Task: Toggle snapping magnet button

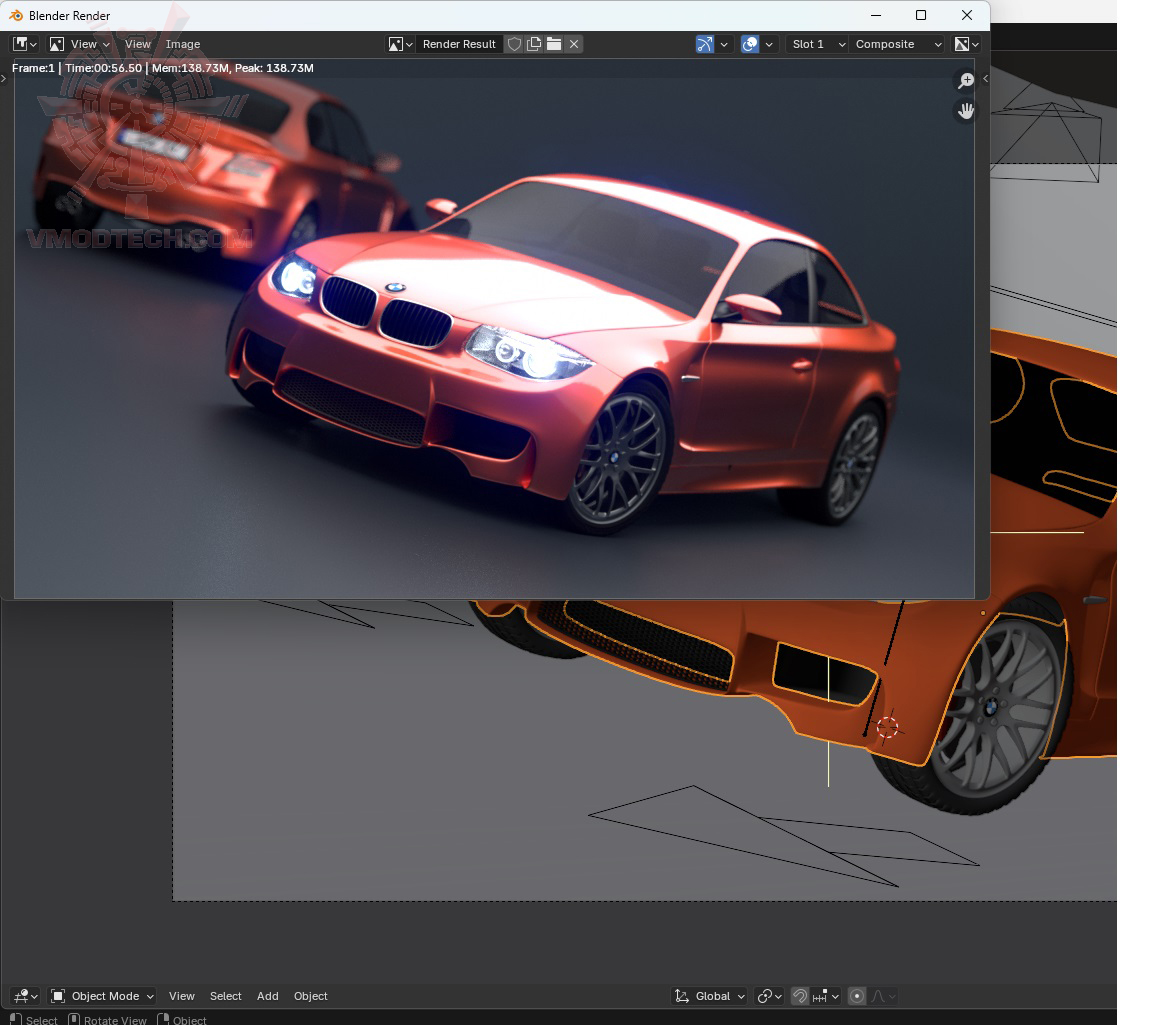Action: point(799,996)
